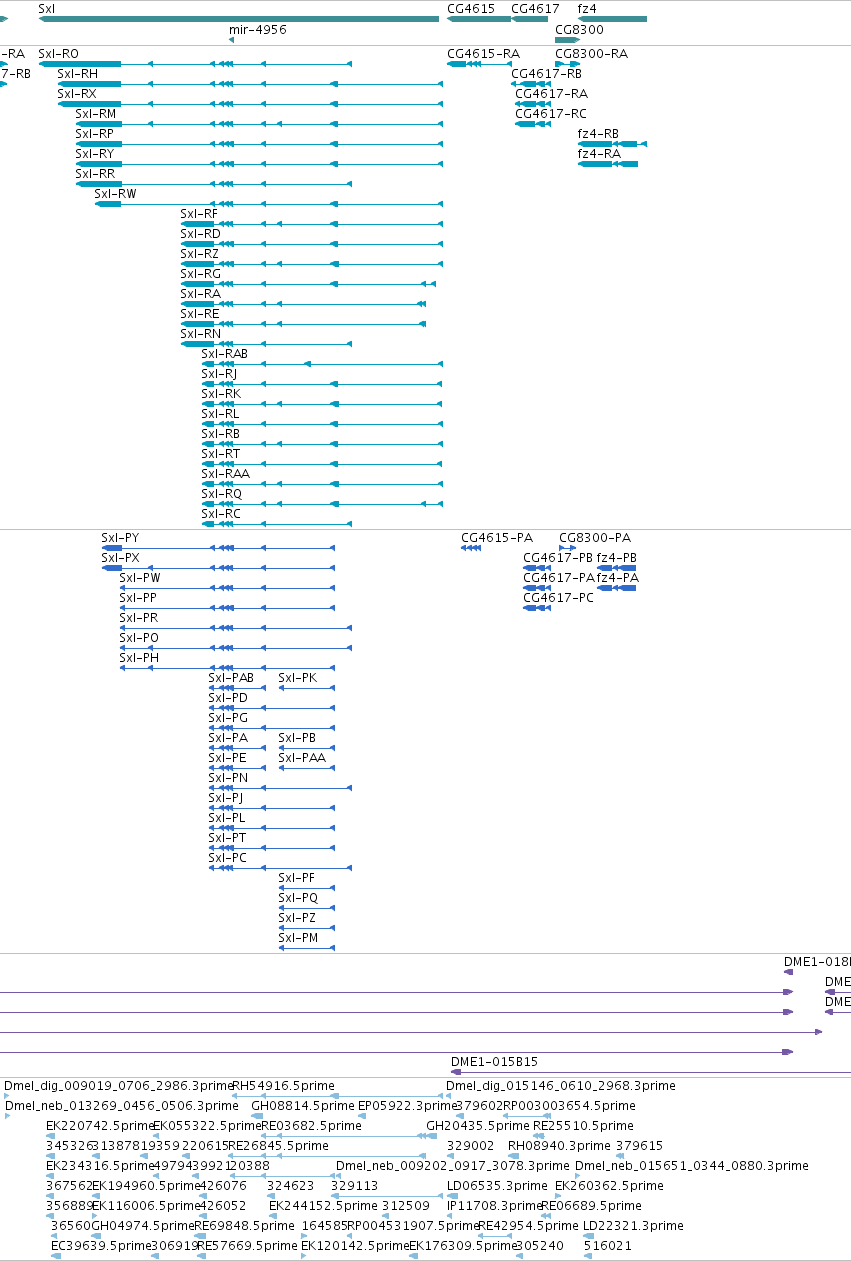Click EST label EK220742.5prime
Viewport: 851px width, 1261px height.
tap(99, 1126)
